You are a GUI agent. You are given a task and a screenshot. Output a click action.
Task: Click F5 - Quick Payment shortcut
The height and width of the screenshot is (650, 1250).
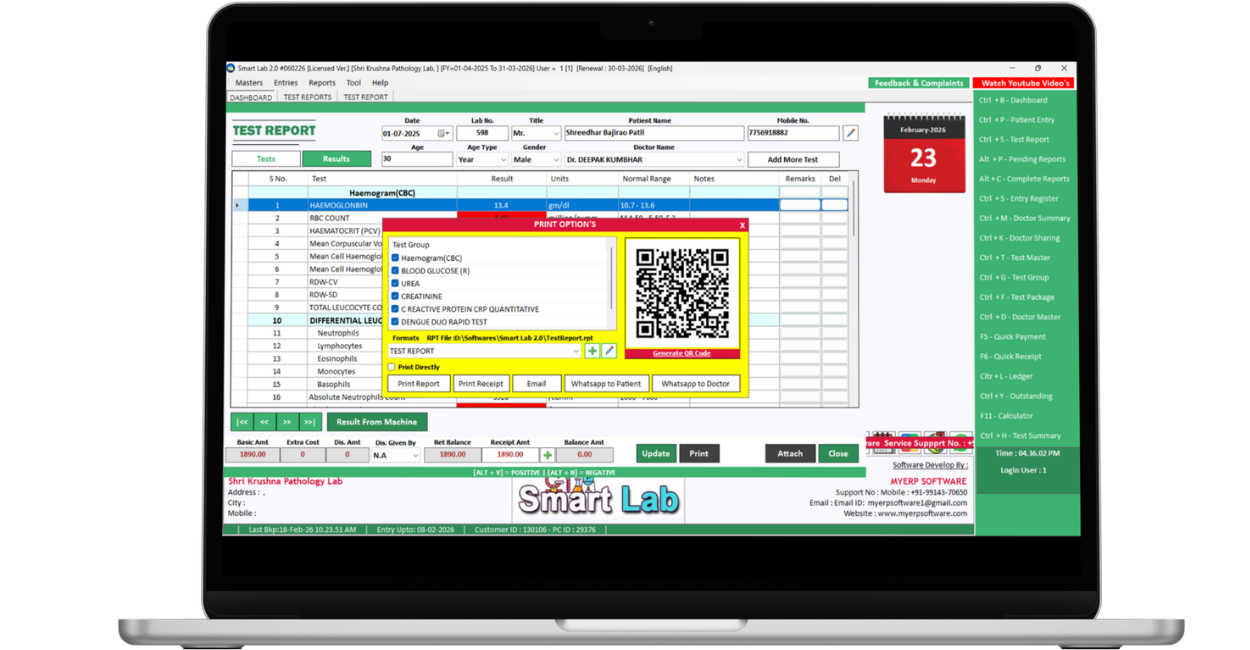click(x=1012, y=337)
